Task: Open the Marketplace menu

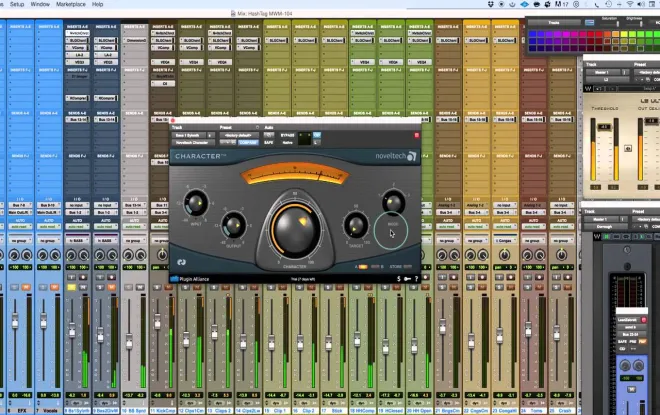Action: 71,4
